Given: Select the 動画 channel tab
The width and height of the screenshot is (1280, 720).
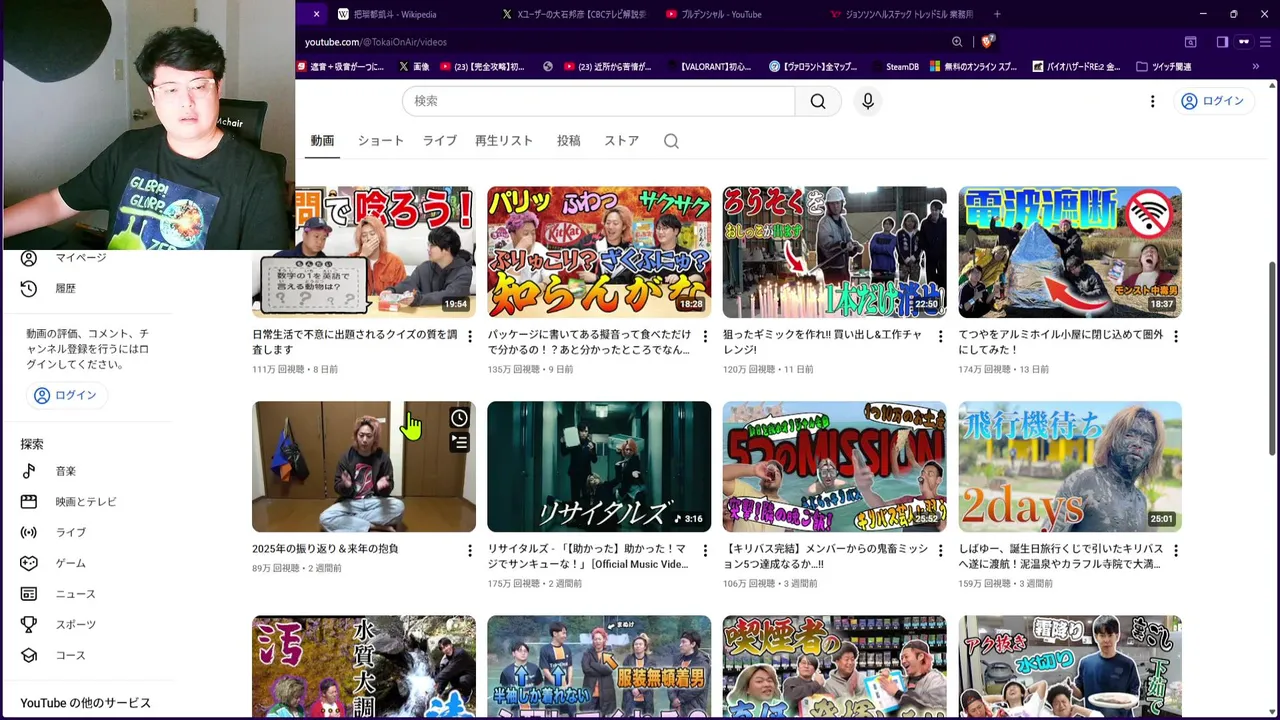Looking at the screenshot, I should [x=322, y=141].
